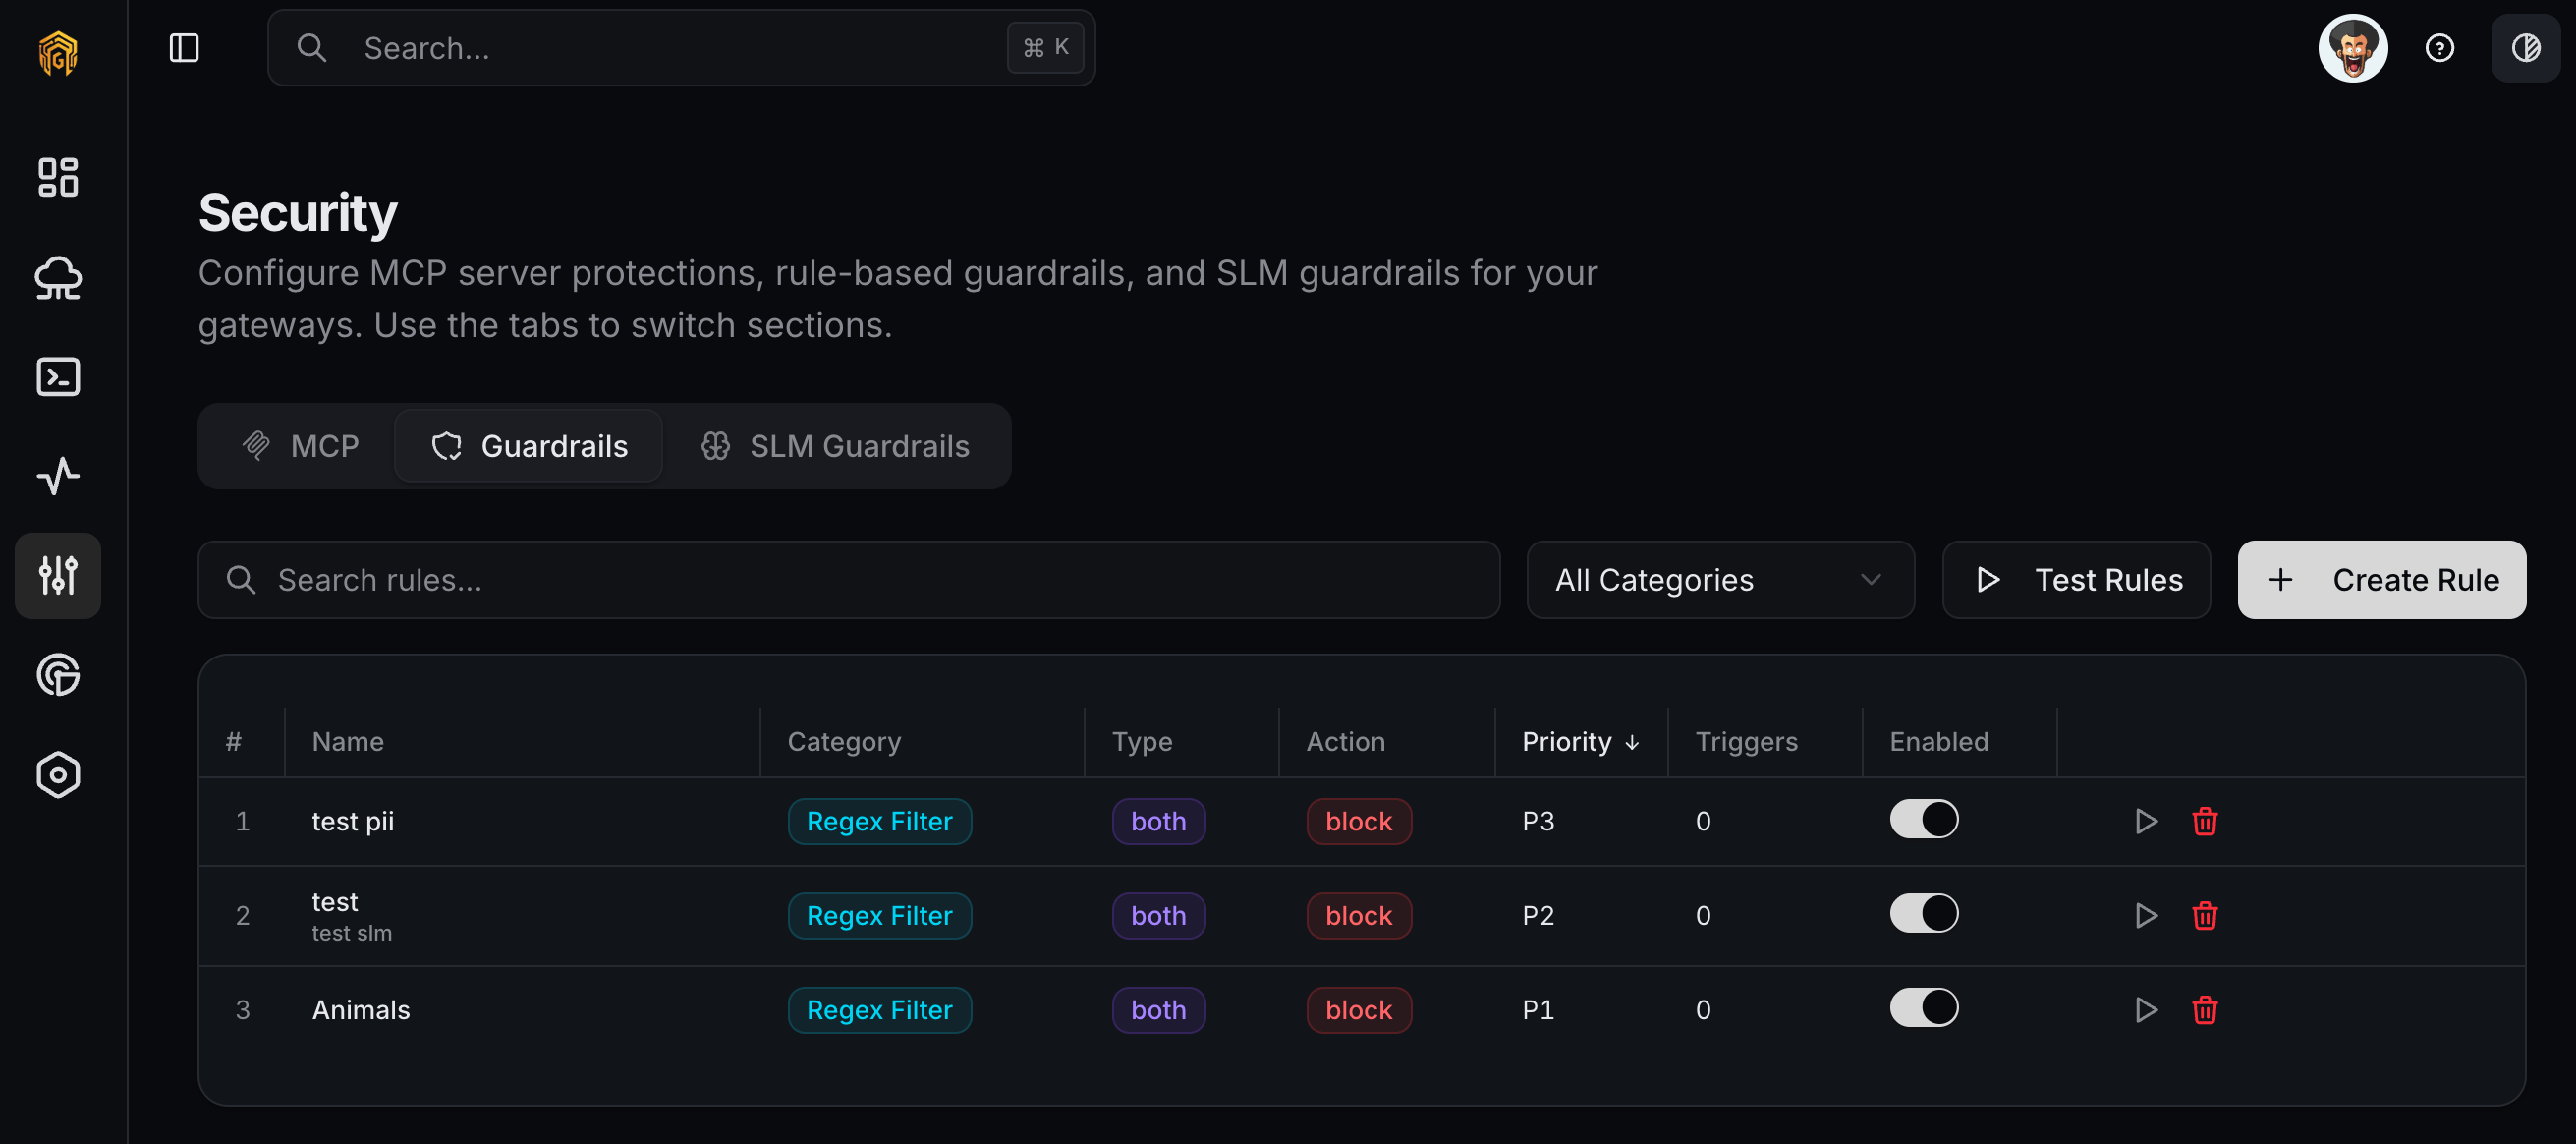Click the P2 priority value

(x=1538, y=915)
